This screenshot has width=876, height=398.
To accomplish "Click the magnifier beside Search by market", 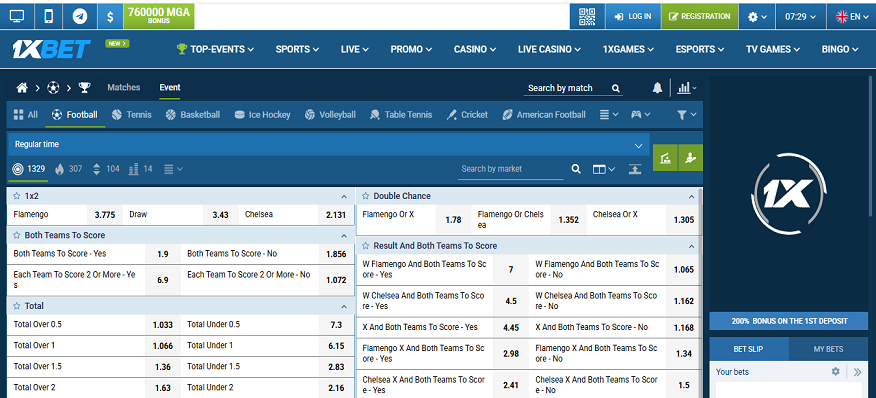I will click(x=576, y=169).
